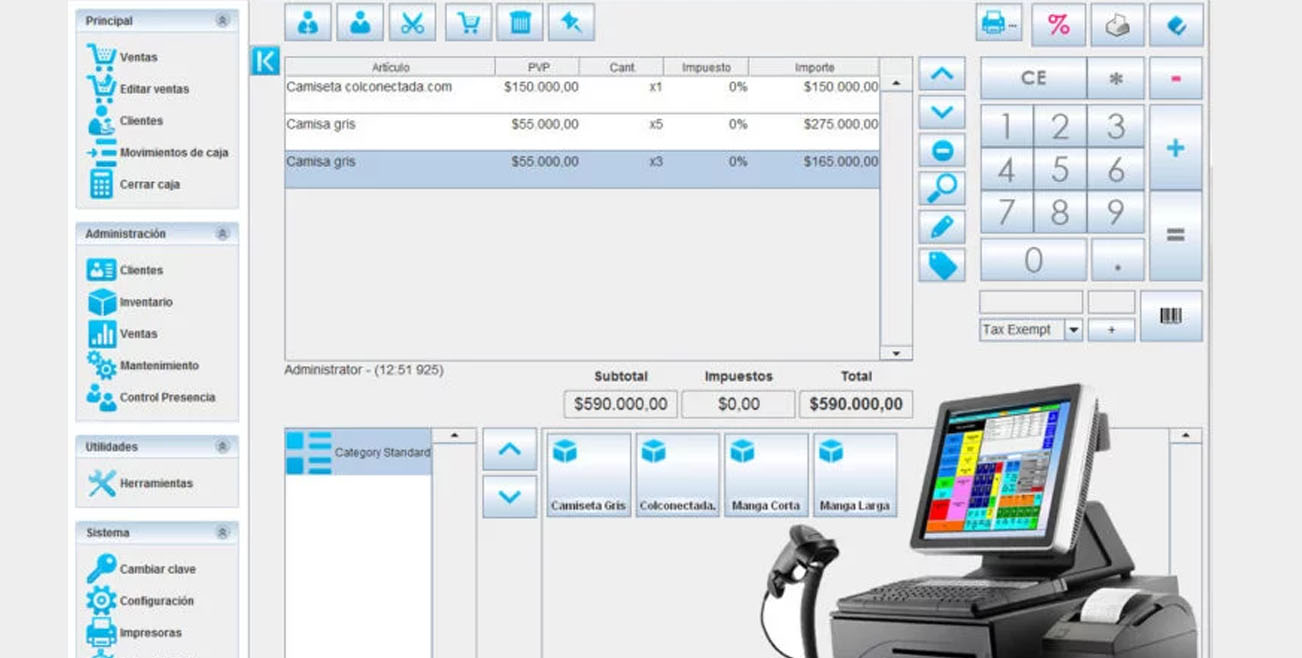
Task: Click the scissors split-ticket icon
Action: coord(412,23)
